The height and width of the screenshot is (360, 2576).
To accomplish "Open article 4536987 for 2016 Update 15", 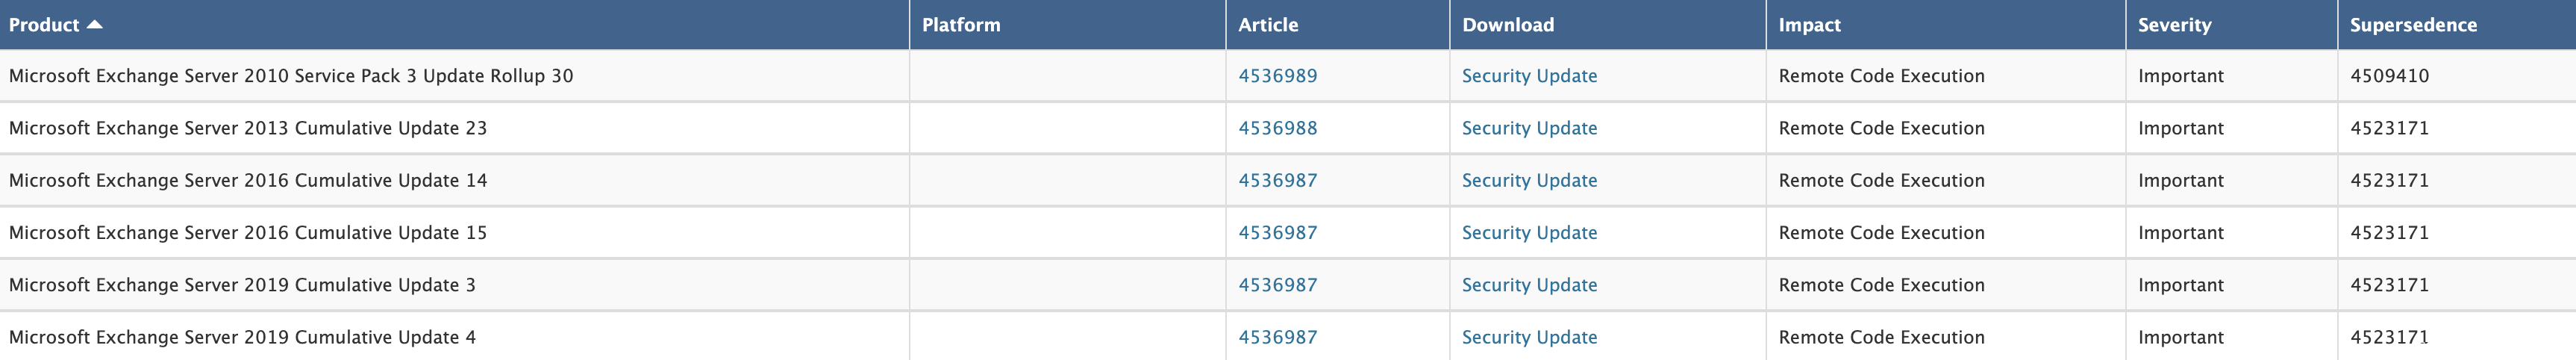I will click(1278, 232).
